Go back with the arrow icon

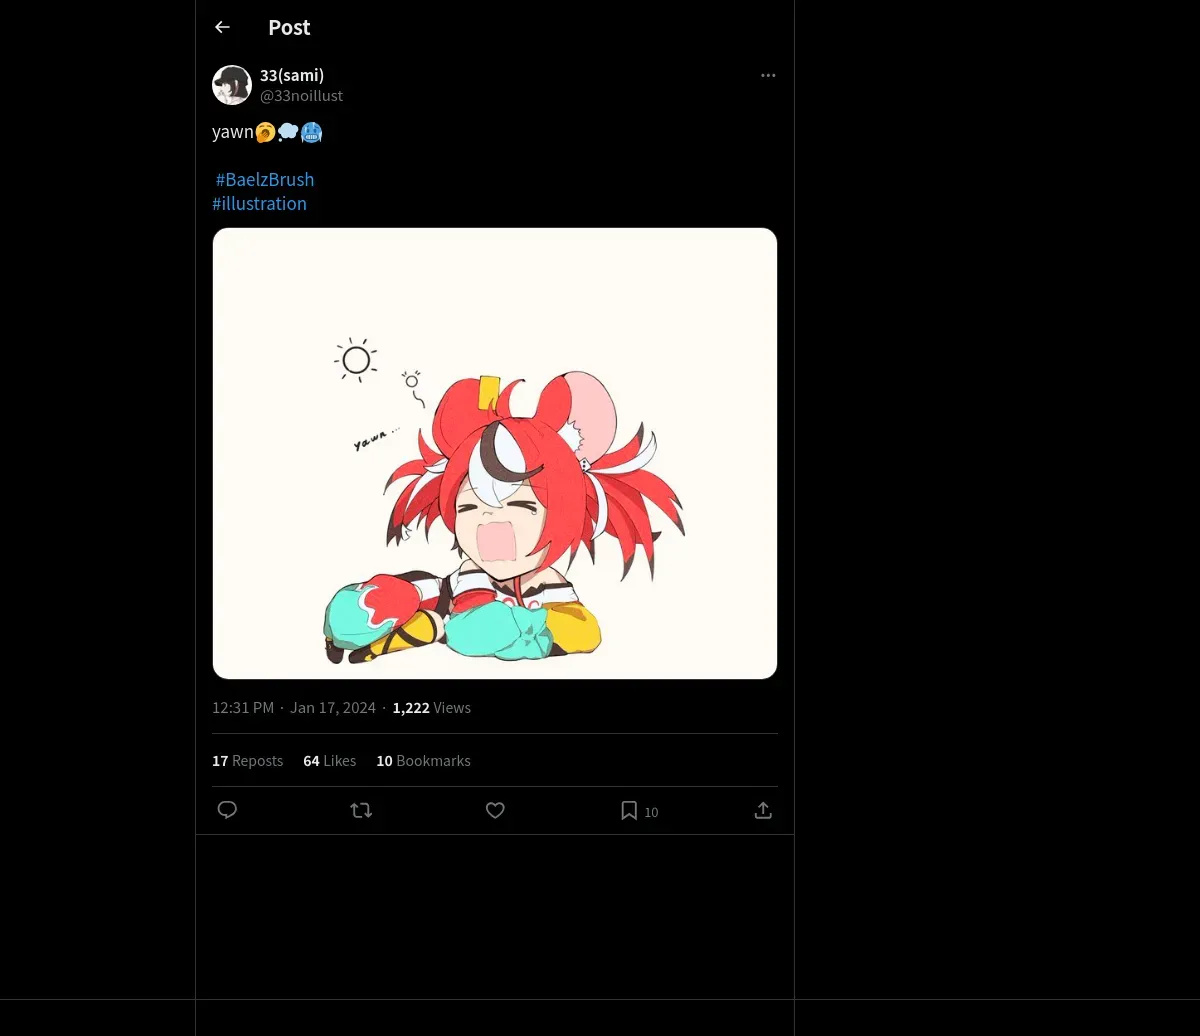(x=222, y=27)
